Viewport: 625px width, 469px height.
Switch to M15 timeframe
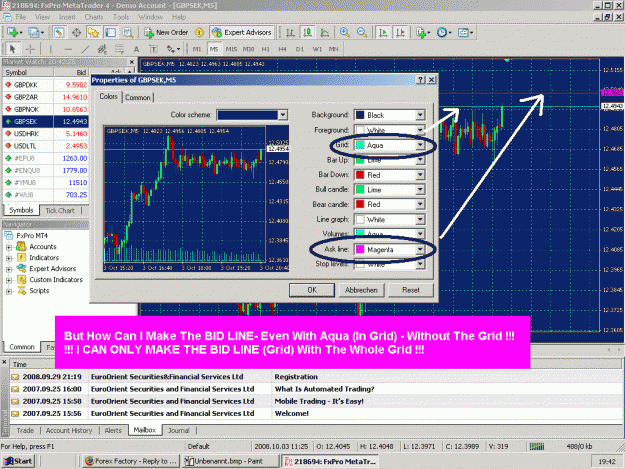point(231,49)
